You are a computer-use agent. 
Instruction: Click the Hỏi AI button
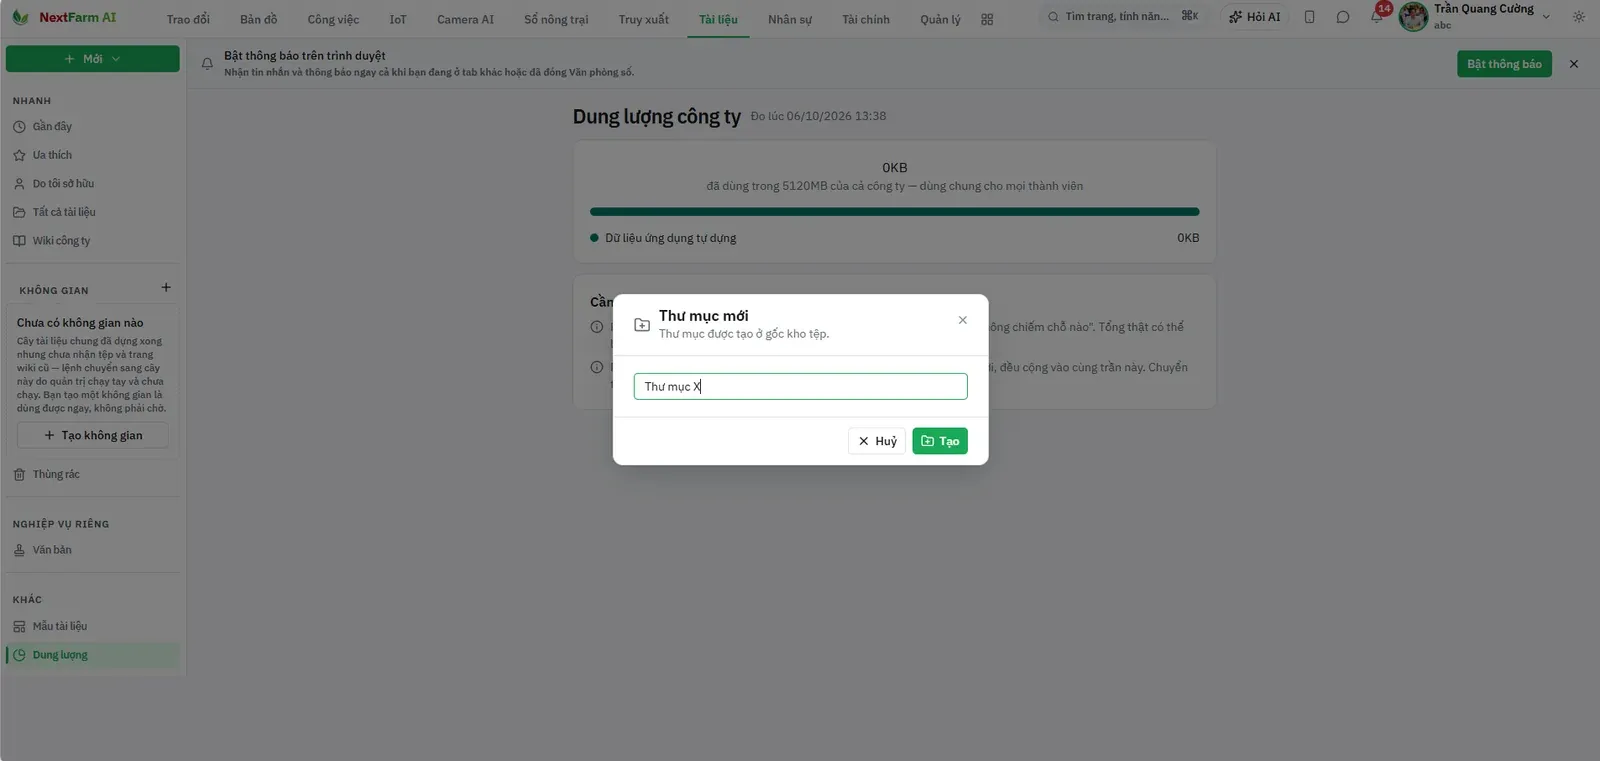[1255, 17]
